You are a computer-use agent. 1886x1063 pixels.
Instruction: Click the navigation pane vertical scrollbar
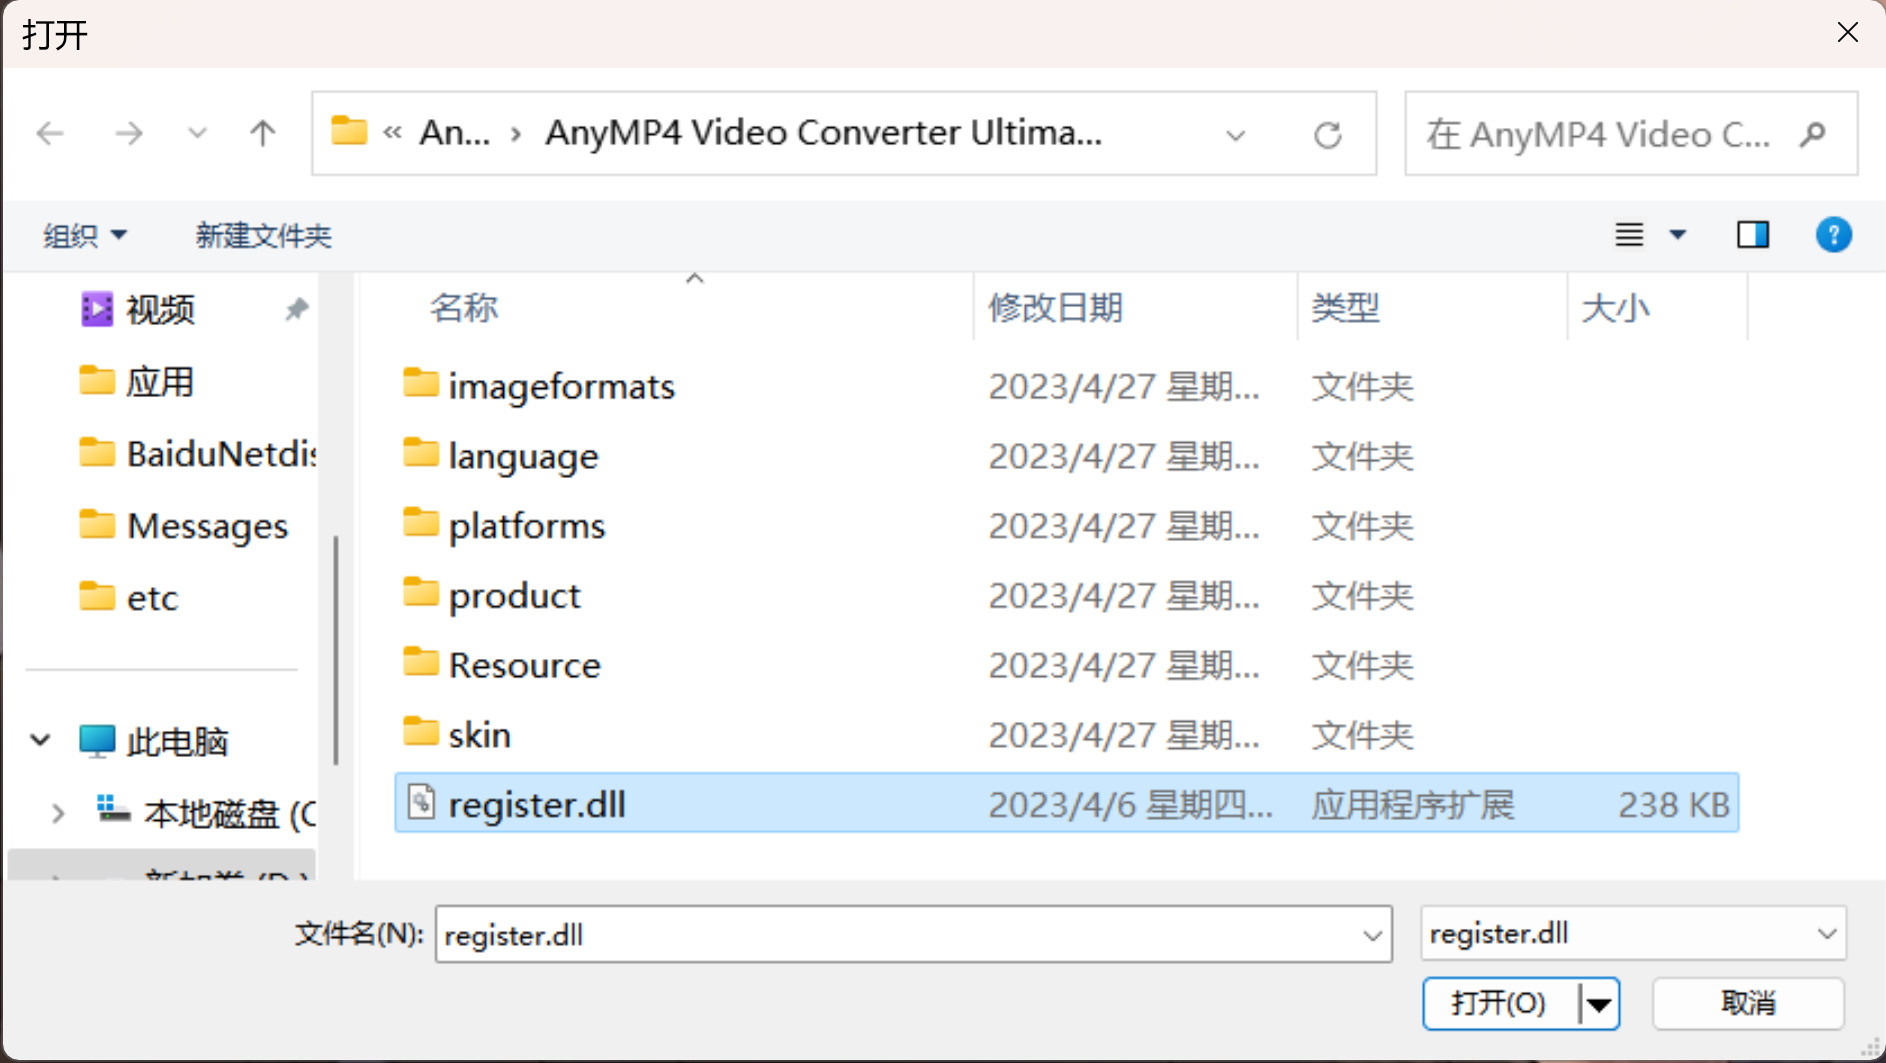336,650
